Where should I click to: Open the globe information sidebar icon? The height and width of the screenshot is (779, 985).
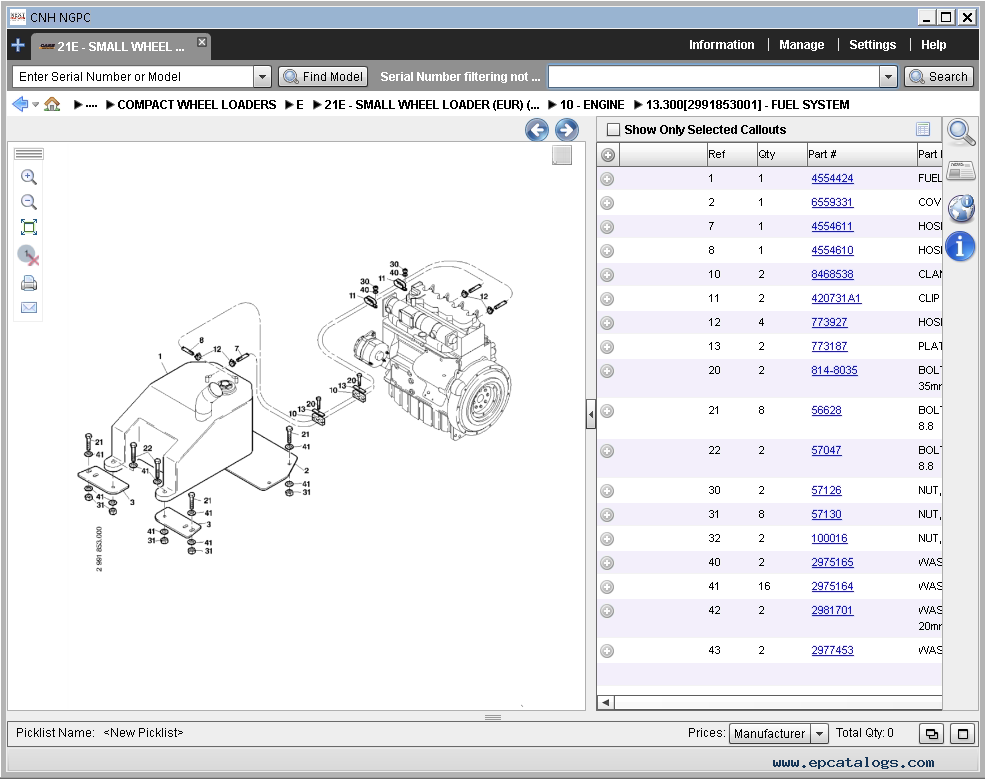(x=961, y=208)
